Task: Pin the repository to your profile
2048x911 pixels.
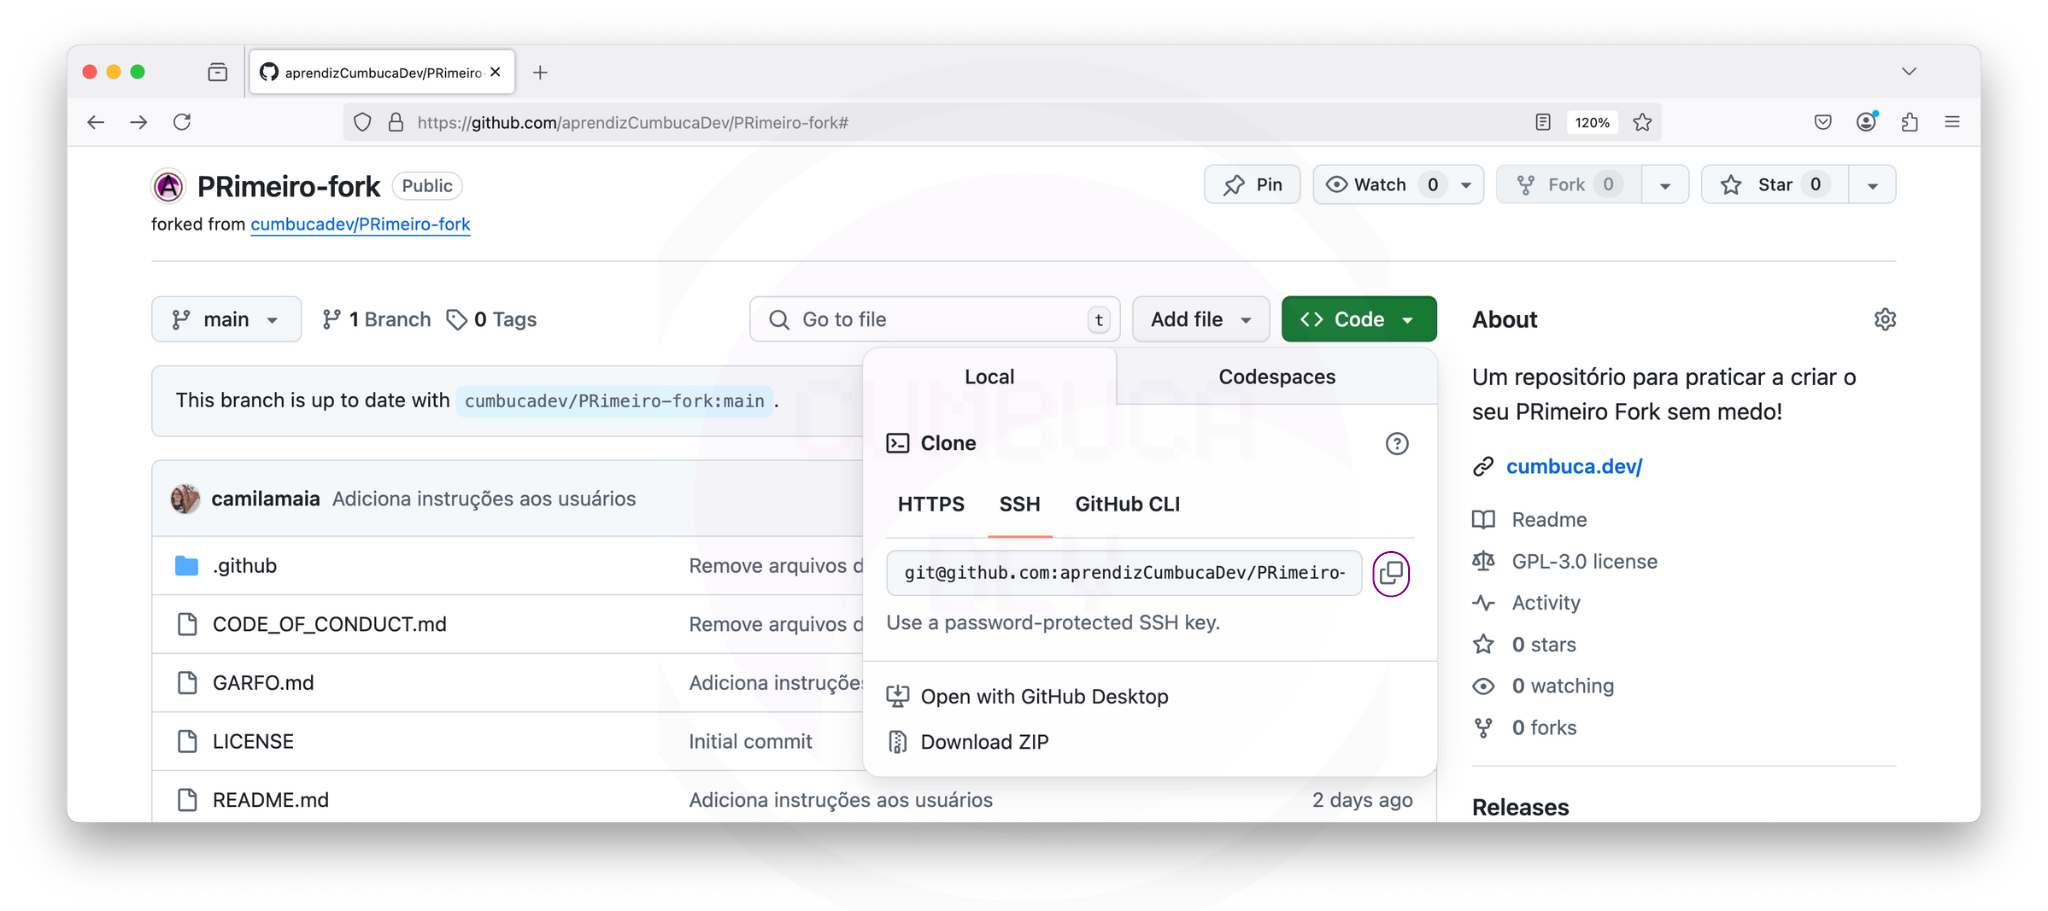Action: click(x=1252, y=185)
